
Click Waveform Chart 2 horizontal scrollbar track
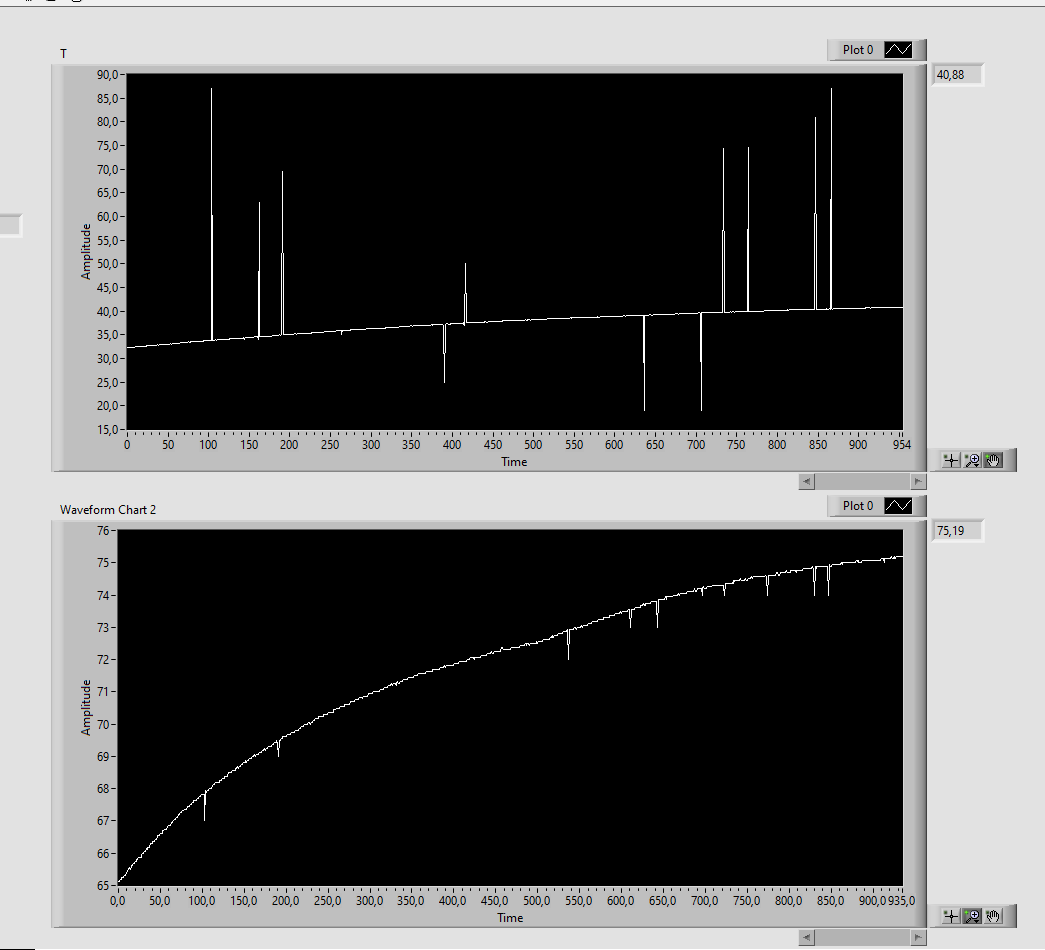point(862,937)
